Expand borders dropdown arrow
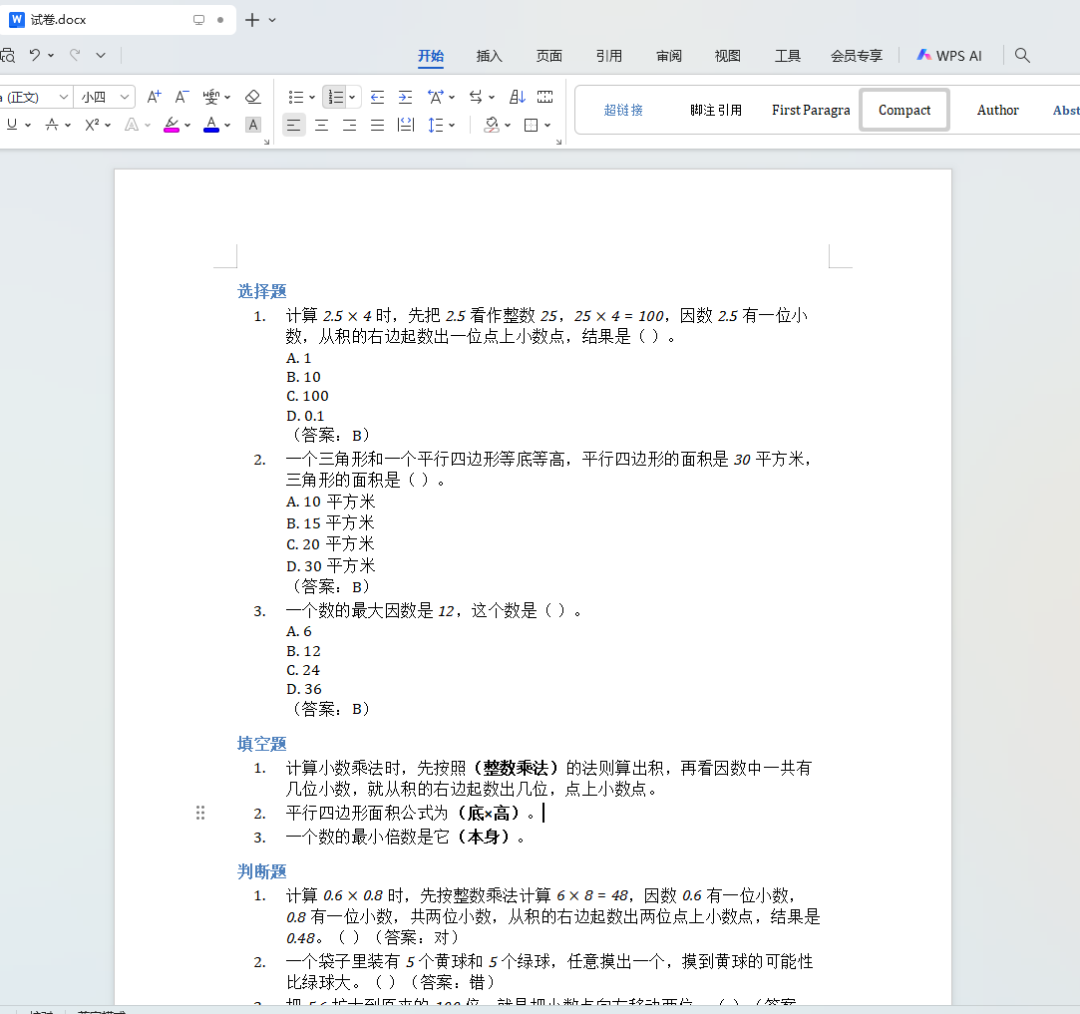This screenshot has height=1014, width=1080. coord(548,125)
